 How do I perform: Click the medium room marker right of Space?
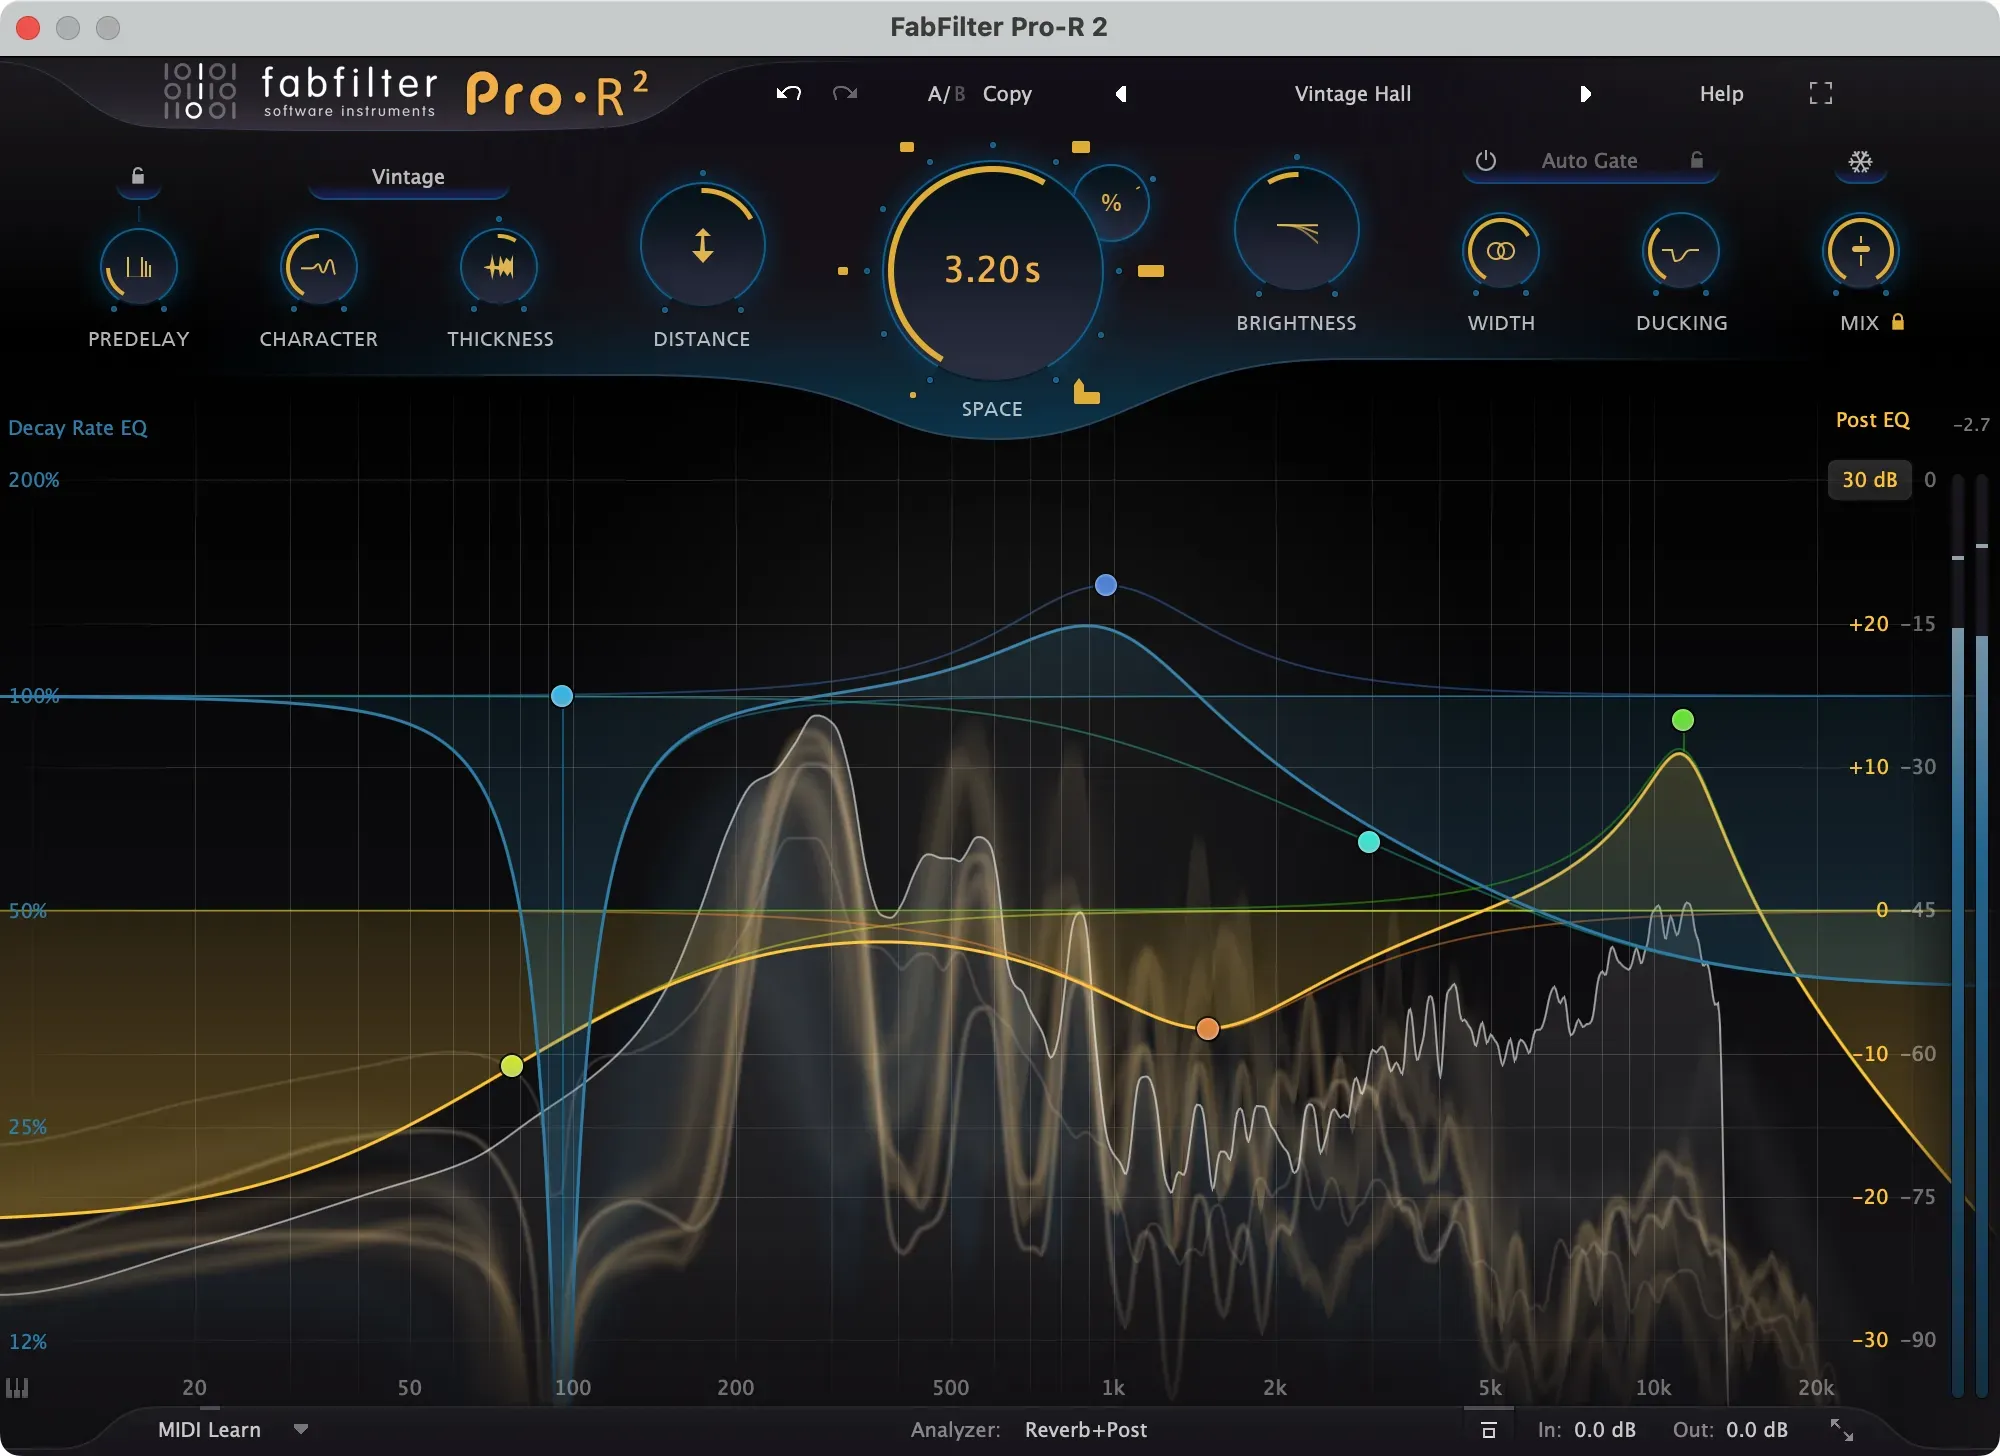coord(1151,271)
